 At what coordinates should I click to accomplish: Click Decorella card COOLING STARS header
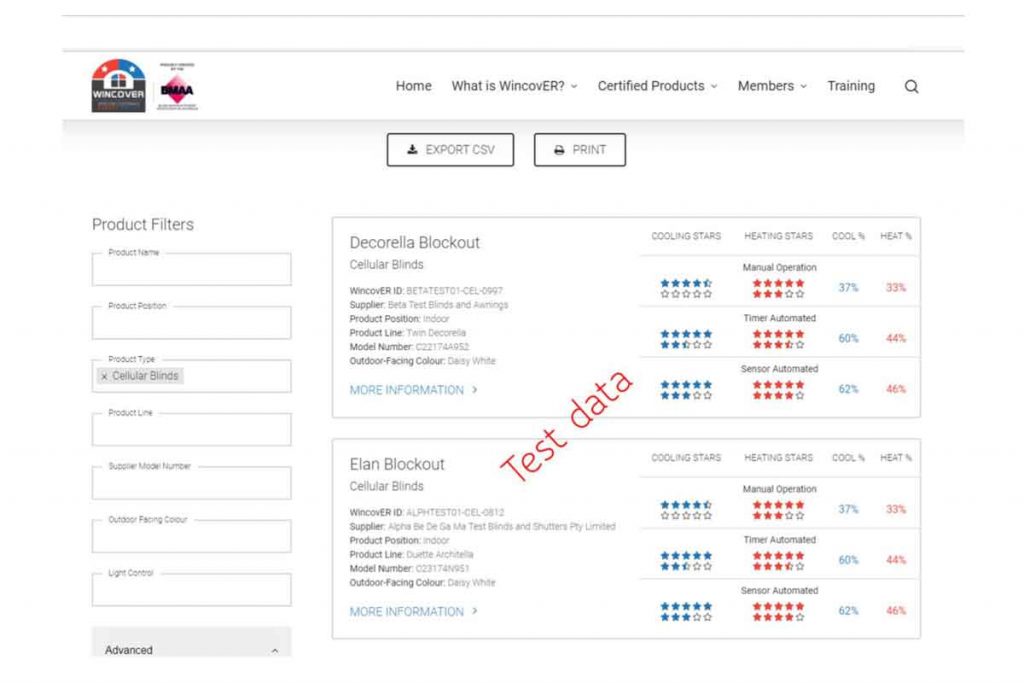686,236
